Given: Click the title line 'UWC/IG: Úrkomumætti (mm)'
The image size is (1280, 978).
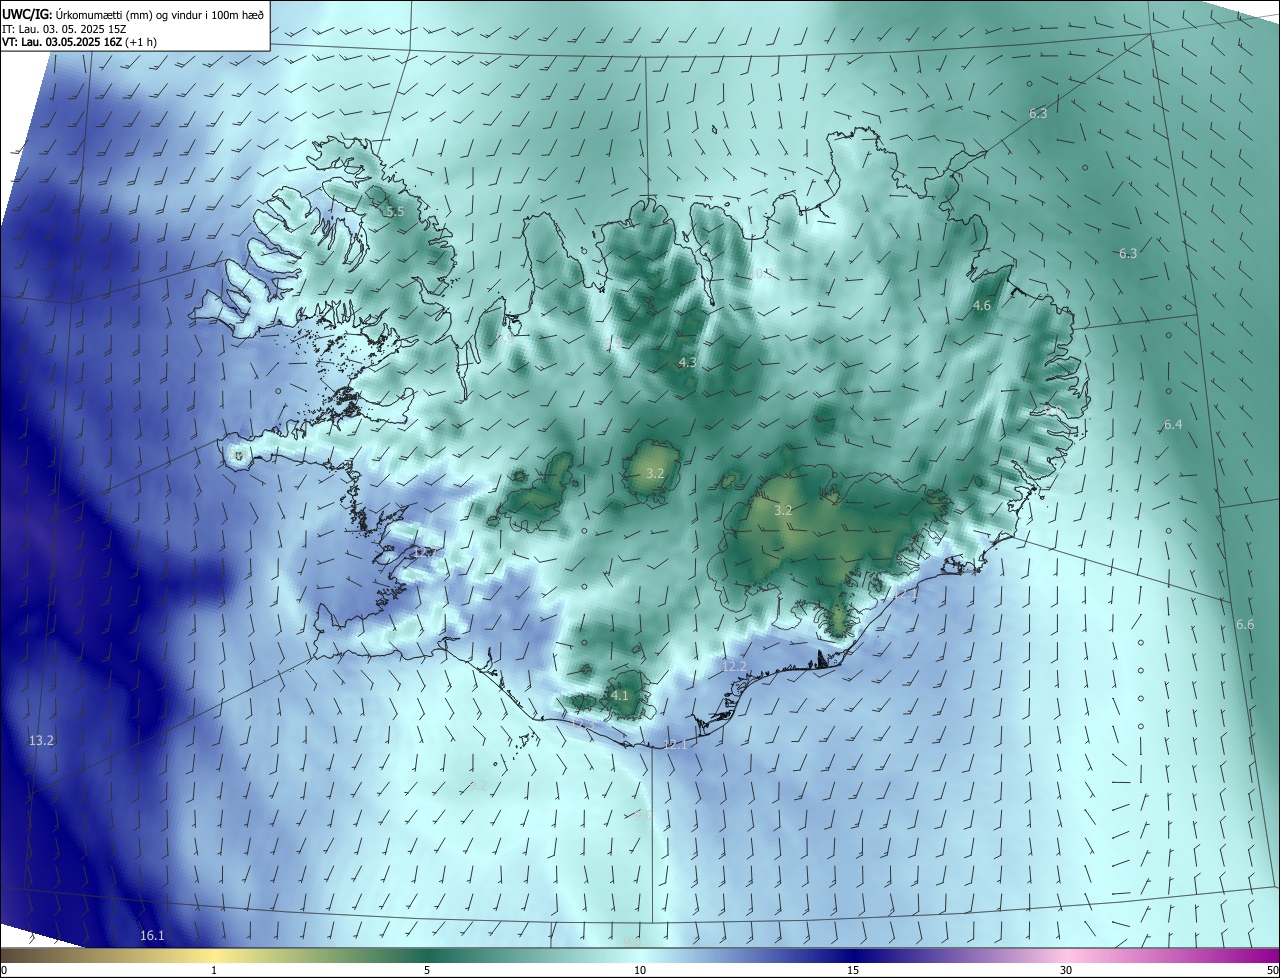Looking at the screenshot, I should (133, 14).
